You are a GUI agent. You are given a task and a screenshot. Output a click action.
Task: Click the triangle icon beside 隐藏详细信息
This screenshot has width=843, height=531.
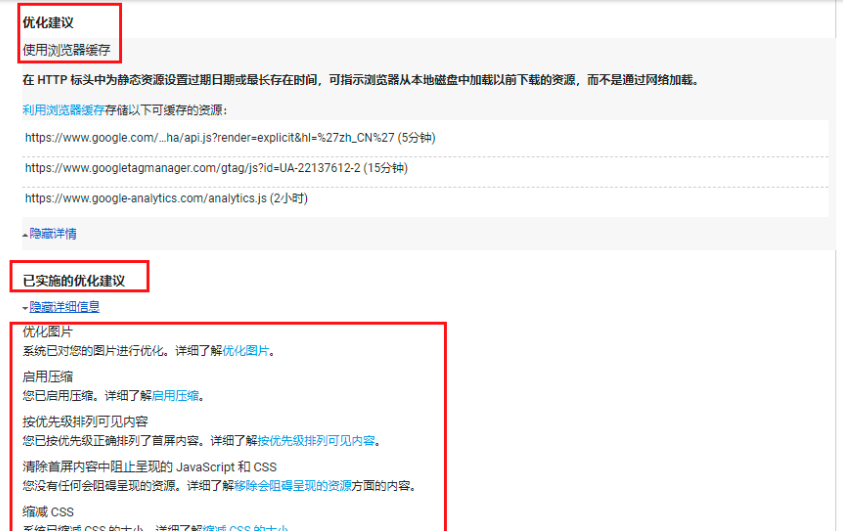click(25, 308)
